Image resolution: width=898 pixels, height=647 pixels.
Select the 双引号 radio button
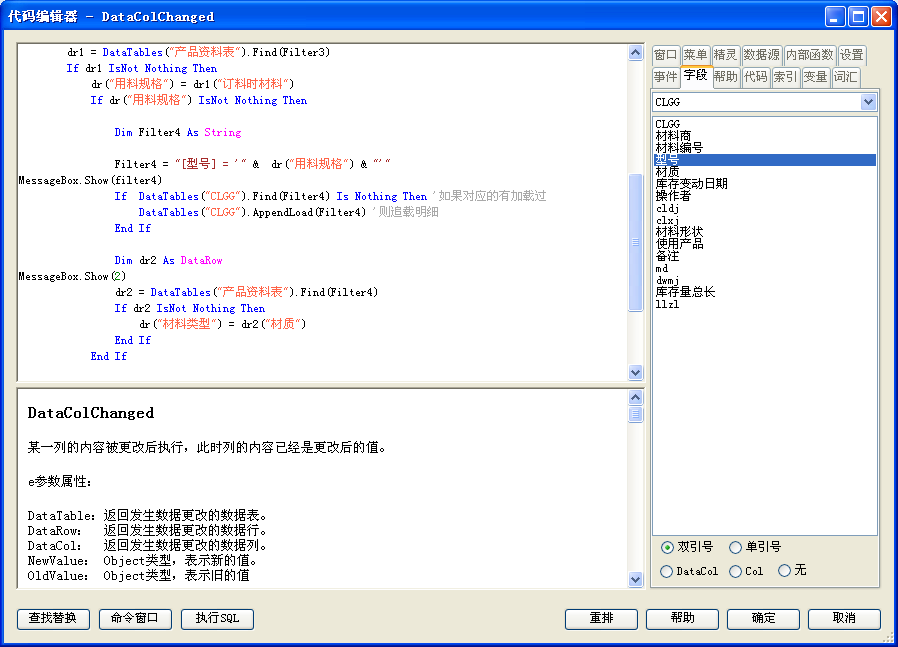(667, 547)
